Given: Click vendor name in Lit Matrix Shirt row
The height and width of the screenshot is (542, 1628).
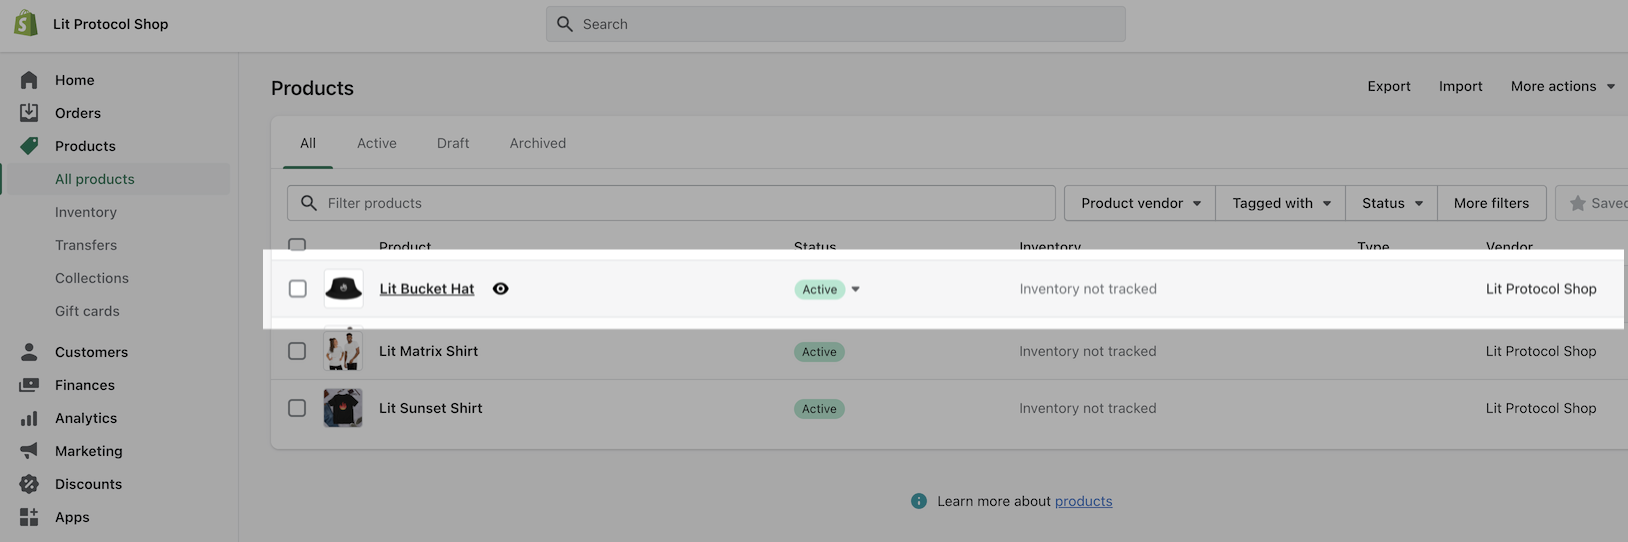Looking at the screenshot, I should click(1541, 351).
